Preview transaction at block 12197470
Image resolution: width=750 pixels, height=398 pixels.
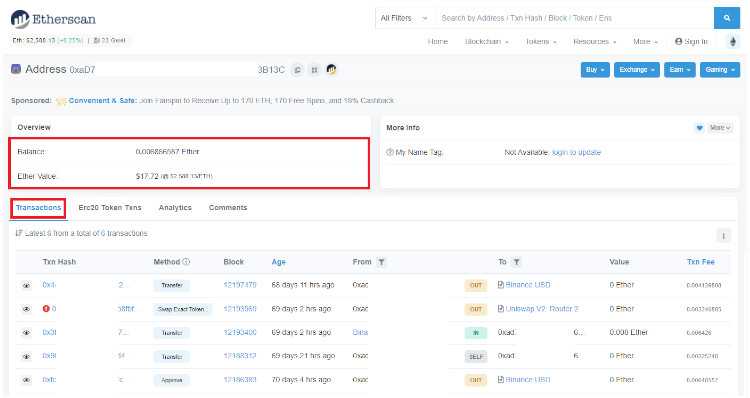(26, 286)
